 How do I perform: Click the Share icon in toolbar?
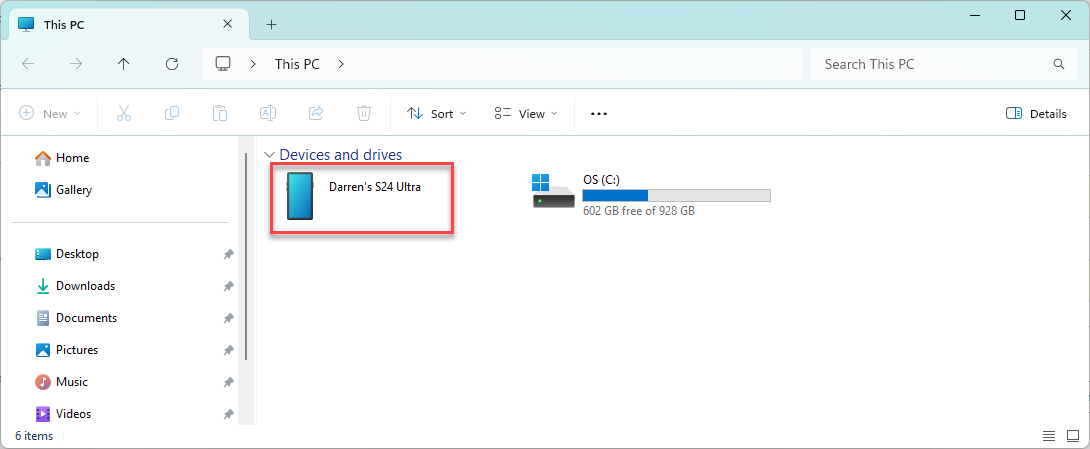(x=316, y=113)
